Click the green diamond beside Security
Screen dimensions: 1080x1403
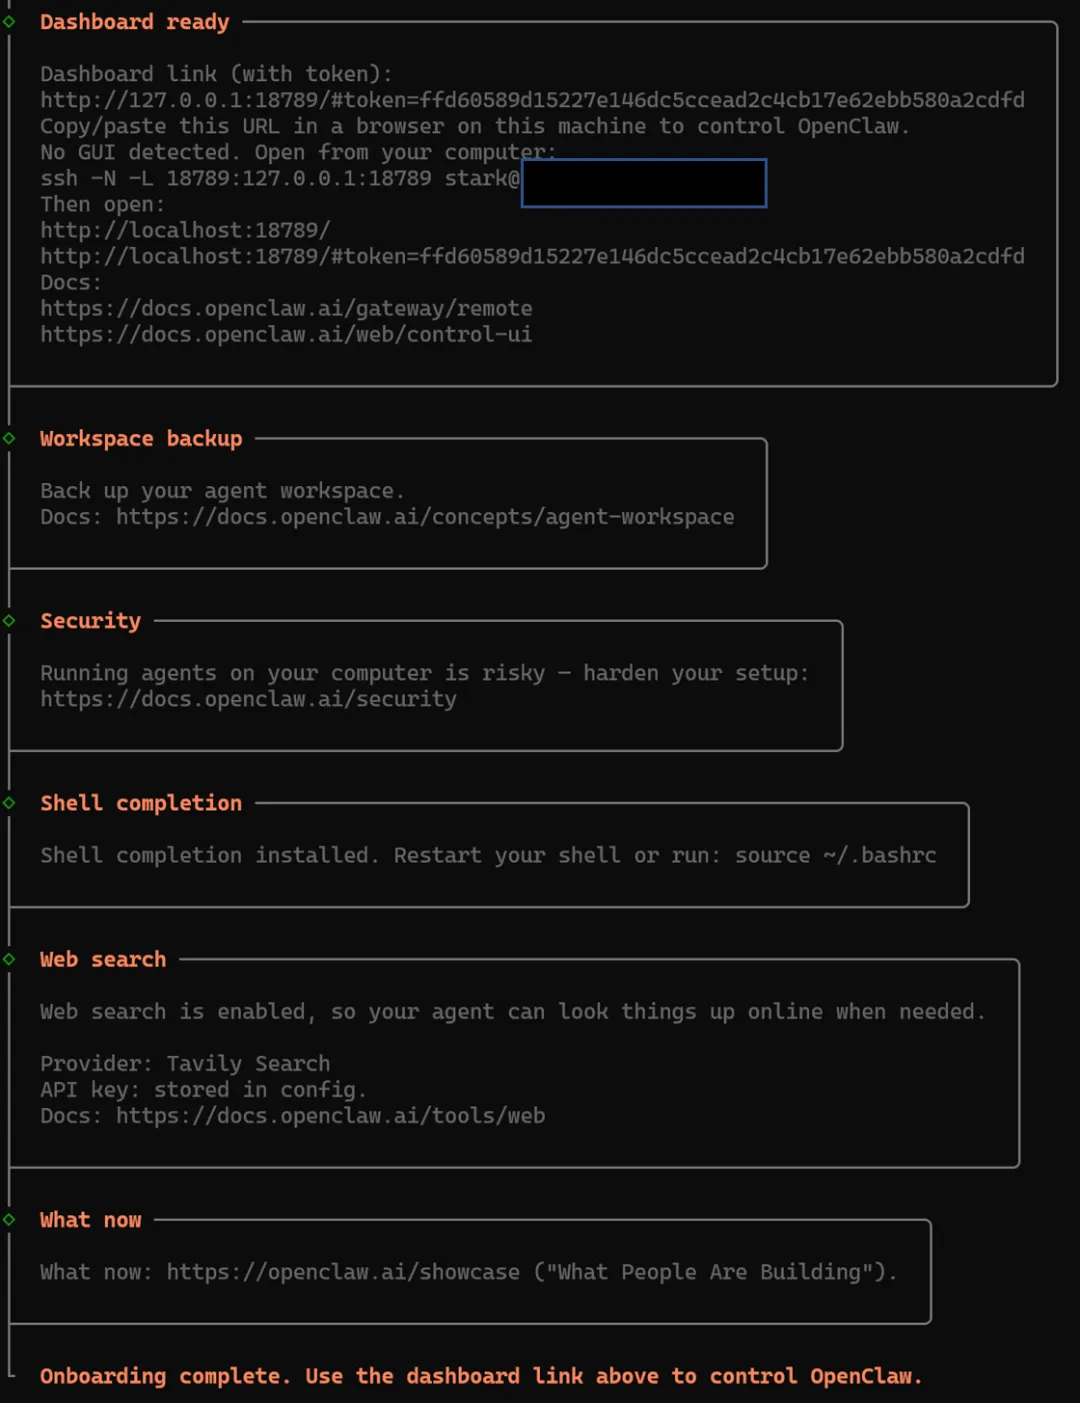(x=9, y=620)
